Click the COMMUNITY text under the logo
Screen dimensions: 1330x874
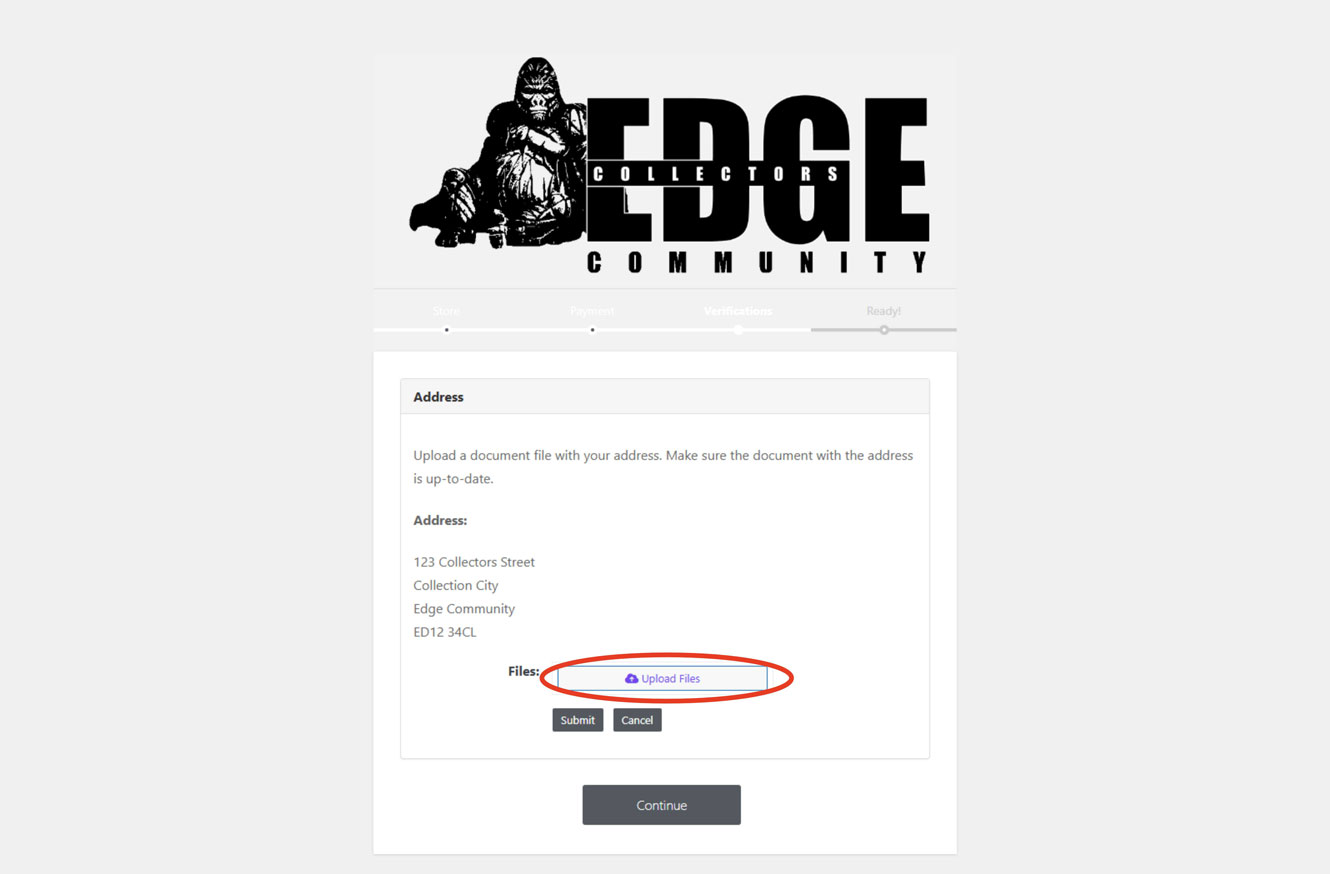[758, 262]
